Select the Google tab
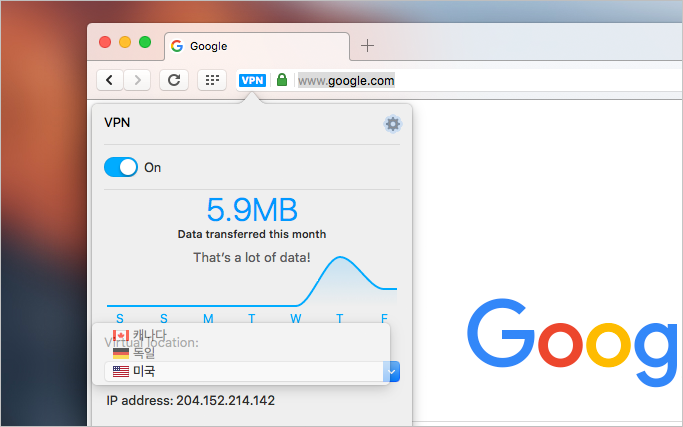This screenshot has height=427, width=683. [x=257, y=46]
